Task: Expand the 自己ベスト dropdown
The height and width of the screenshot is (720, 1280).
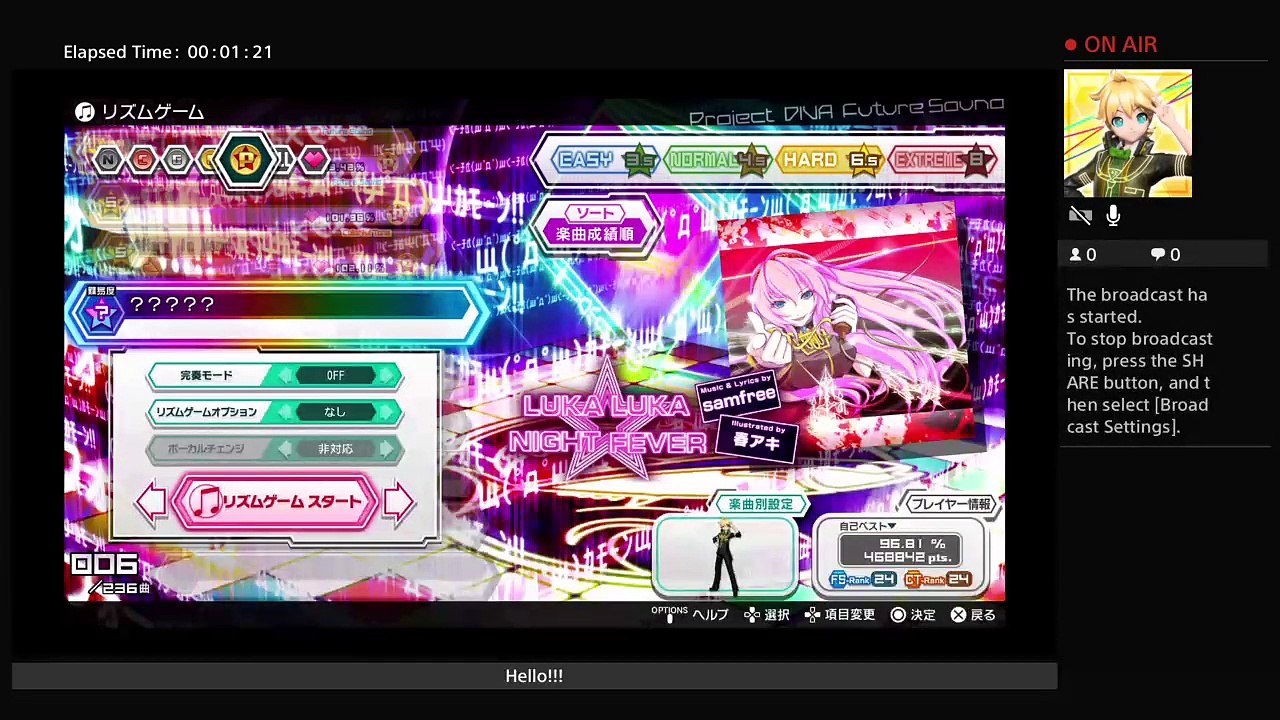Action: (867, 526)
